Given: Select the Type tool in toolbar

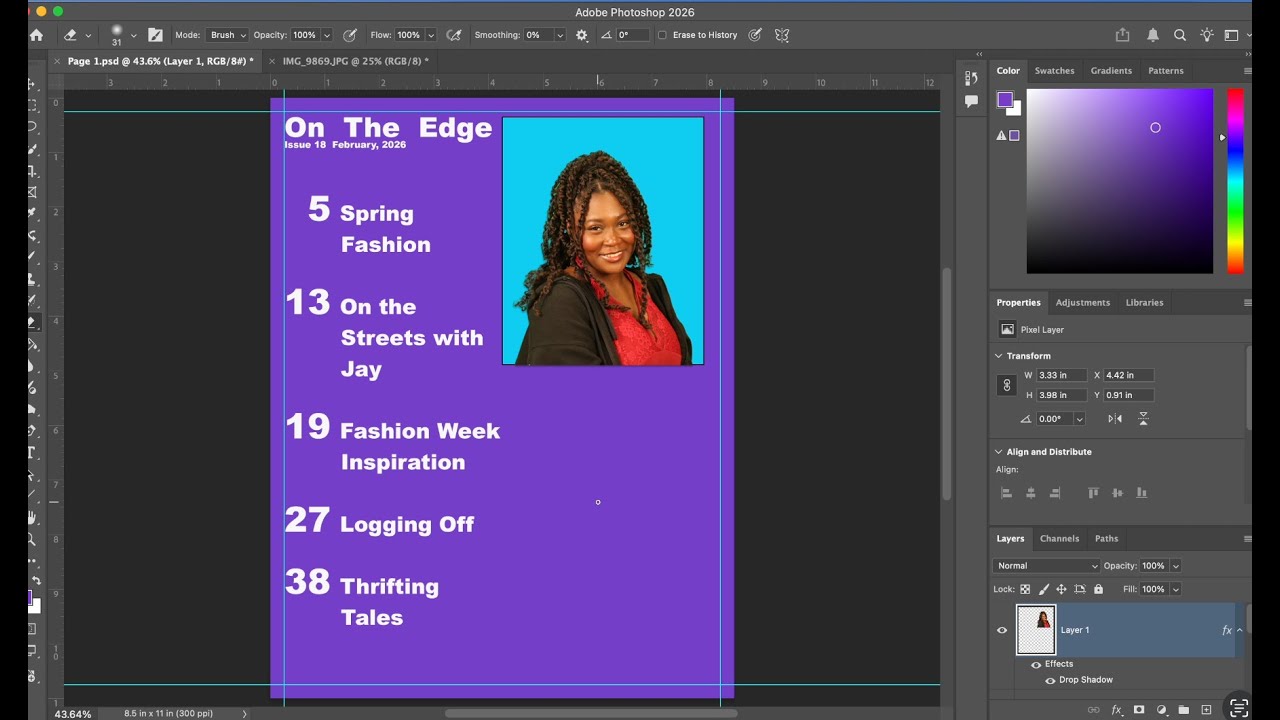Looking at the screenshot, I should coord(32,453).
